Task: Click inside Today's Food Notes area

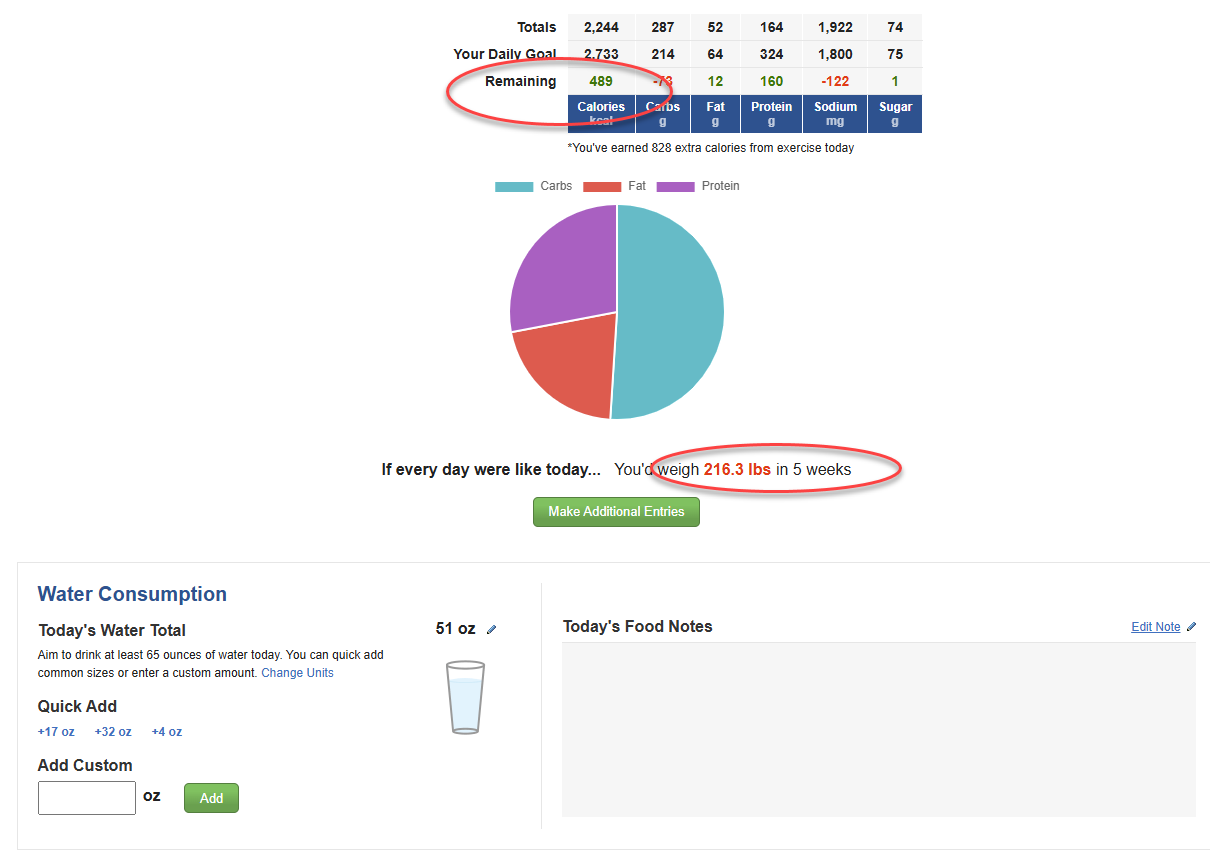Action: [879, 730]
